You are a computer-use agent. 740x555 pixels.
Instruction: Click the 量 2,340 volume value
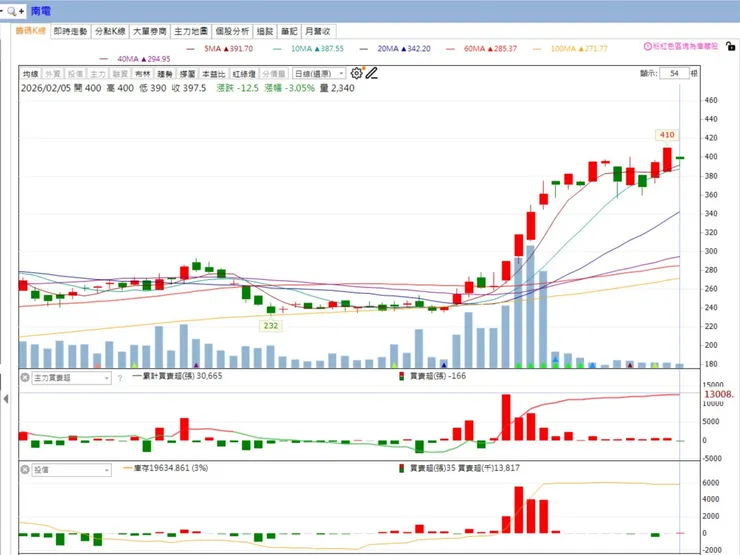[337, 88]
